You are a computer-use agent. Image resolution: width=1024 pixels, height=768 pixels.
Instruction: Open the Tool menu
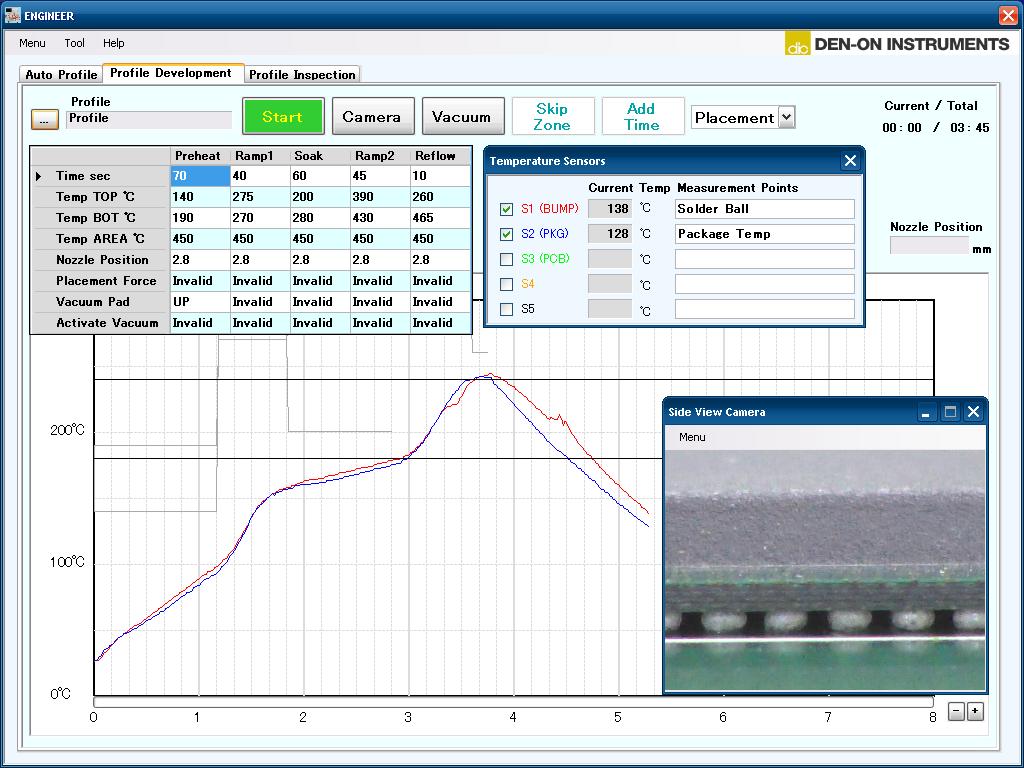(75, 43)
